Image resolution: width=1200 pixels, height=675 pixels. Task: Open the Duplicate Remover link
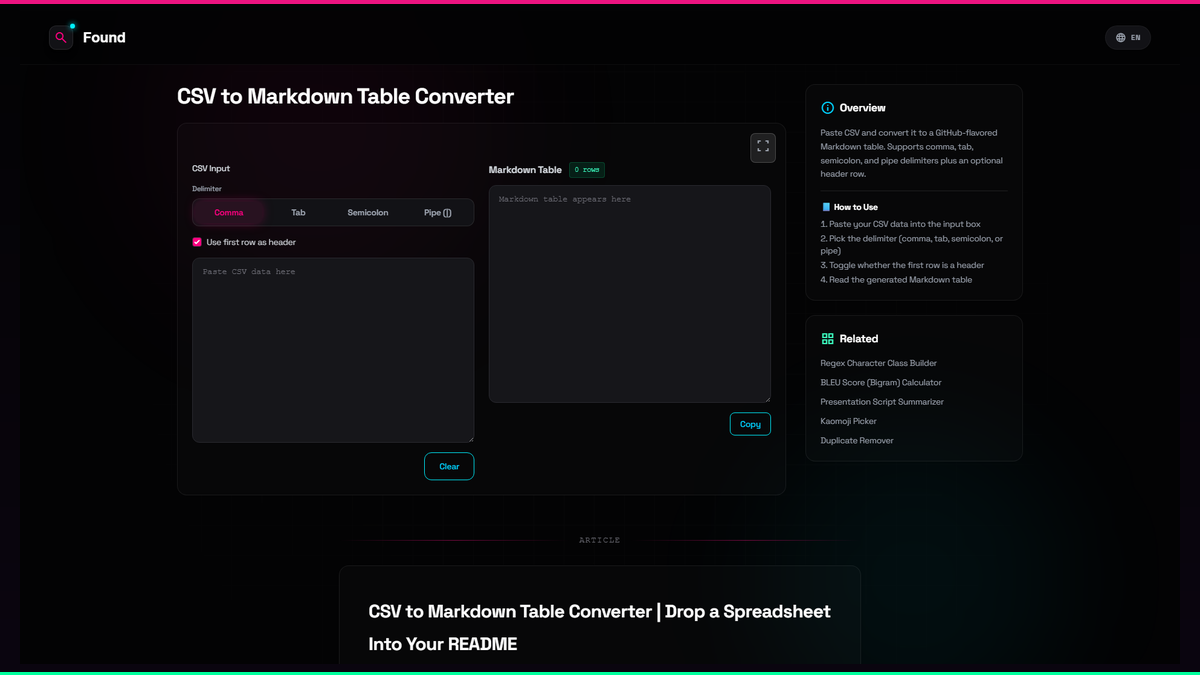click(857, 440)
